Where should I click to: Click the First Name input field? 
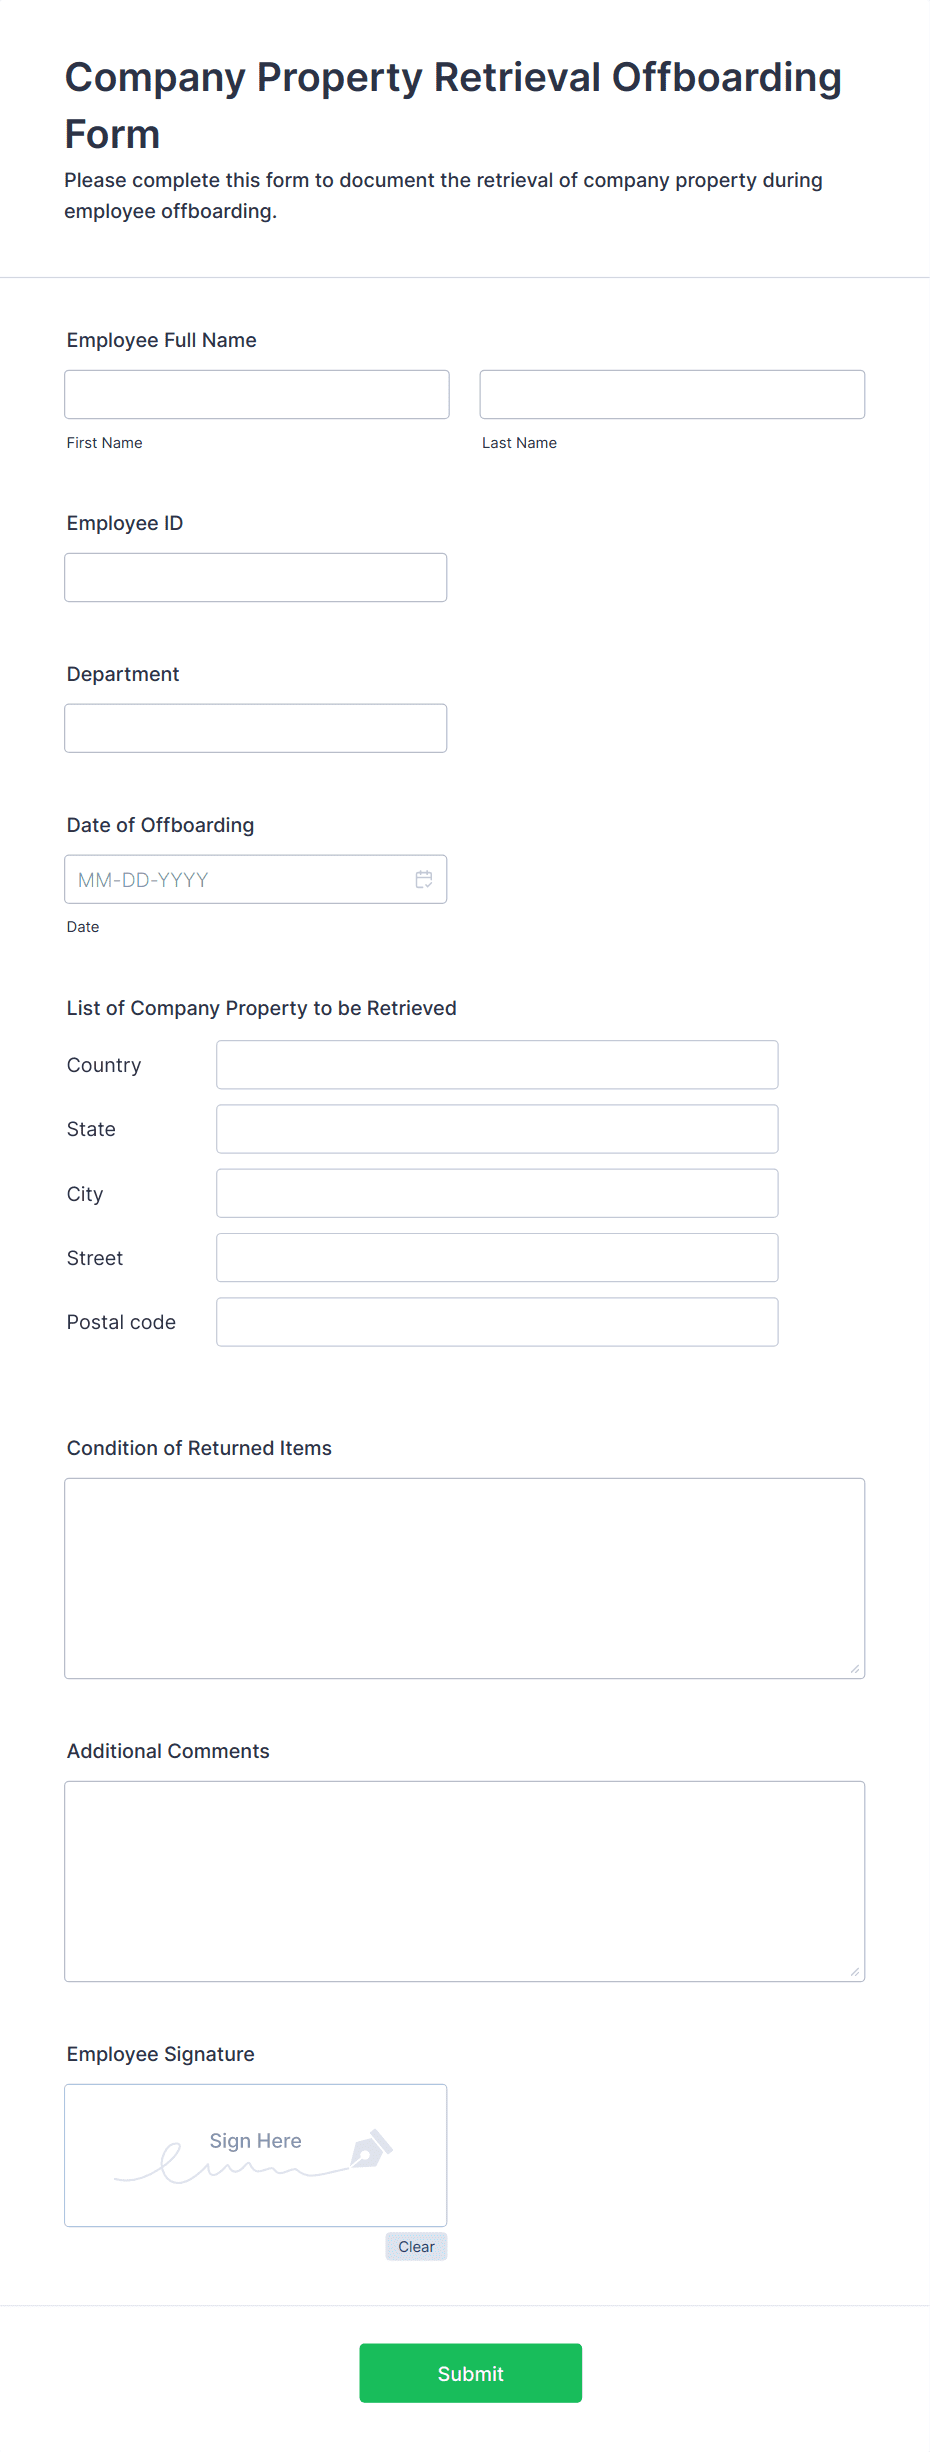[257, 394]
